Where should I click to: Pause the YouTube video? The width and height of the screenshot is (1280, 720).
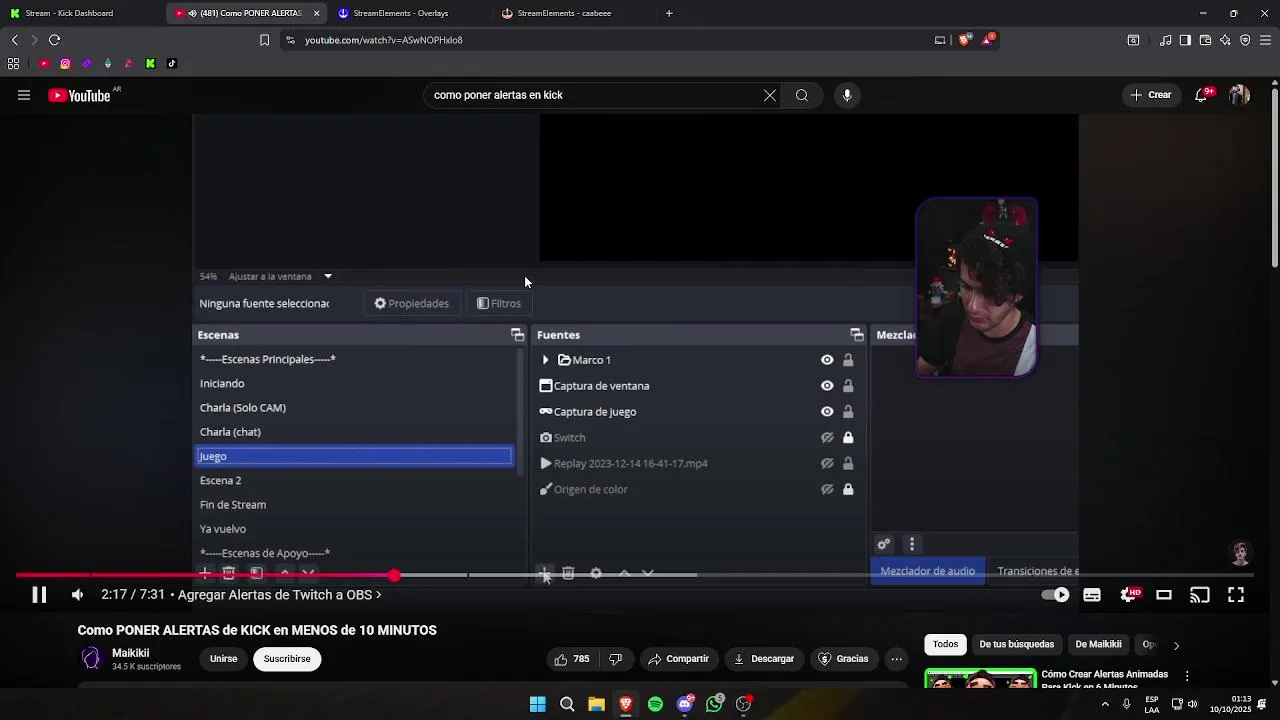[x=39, y=595]
